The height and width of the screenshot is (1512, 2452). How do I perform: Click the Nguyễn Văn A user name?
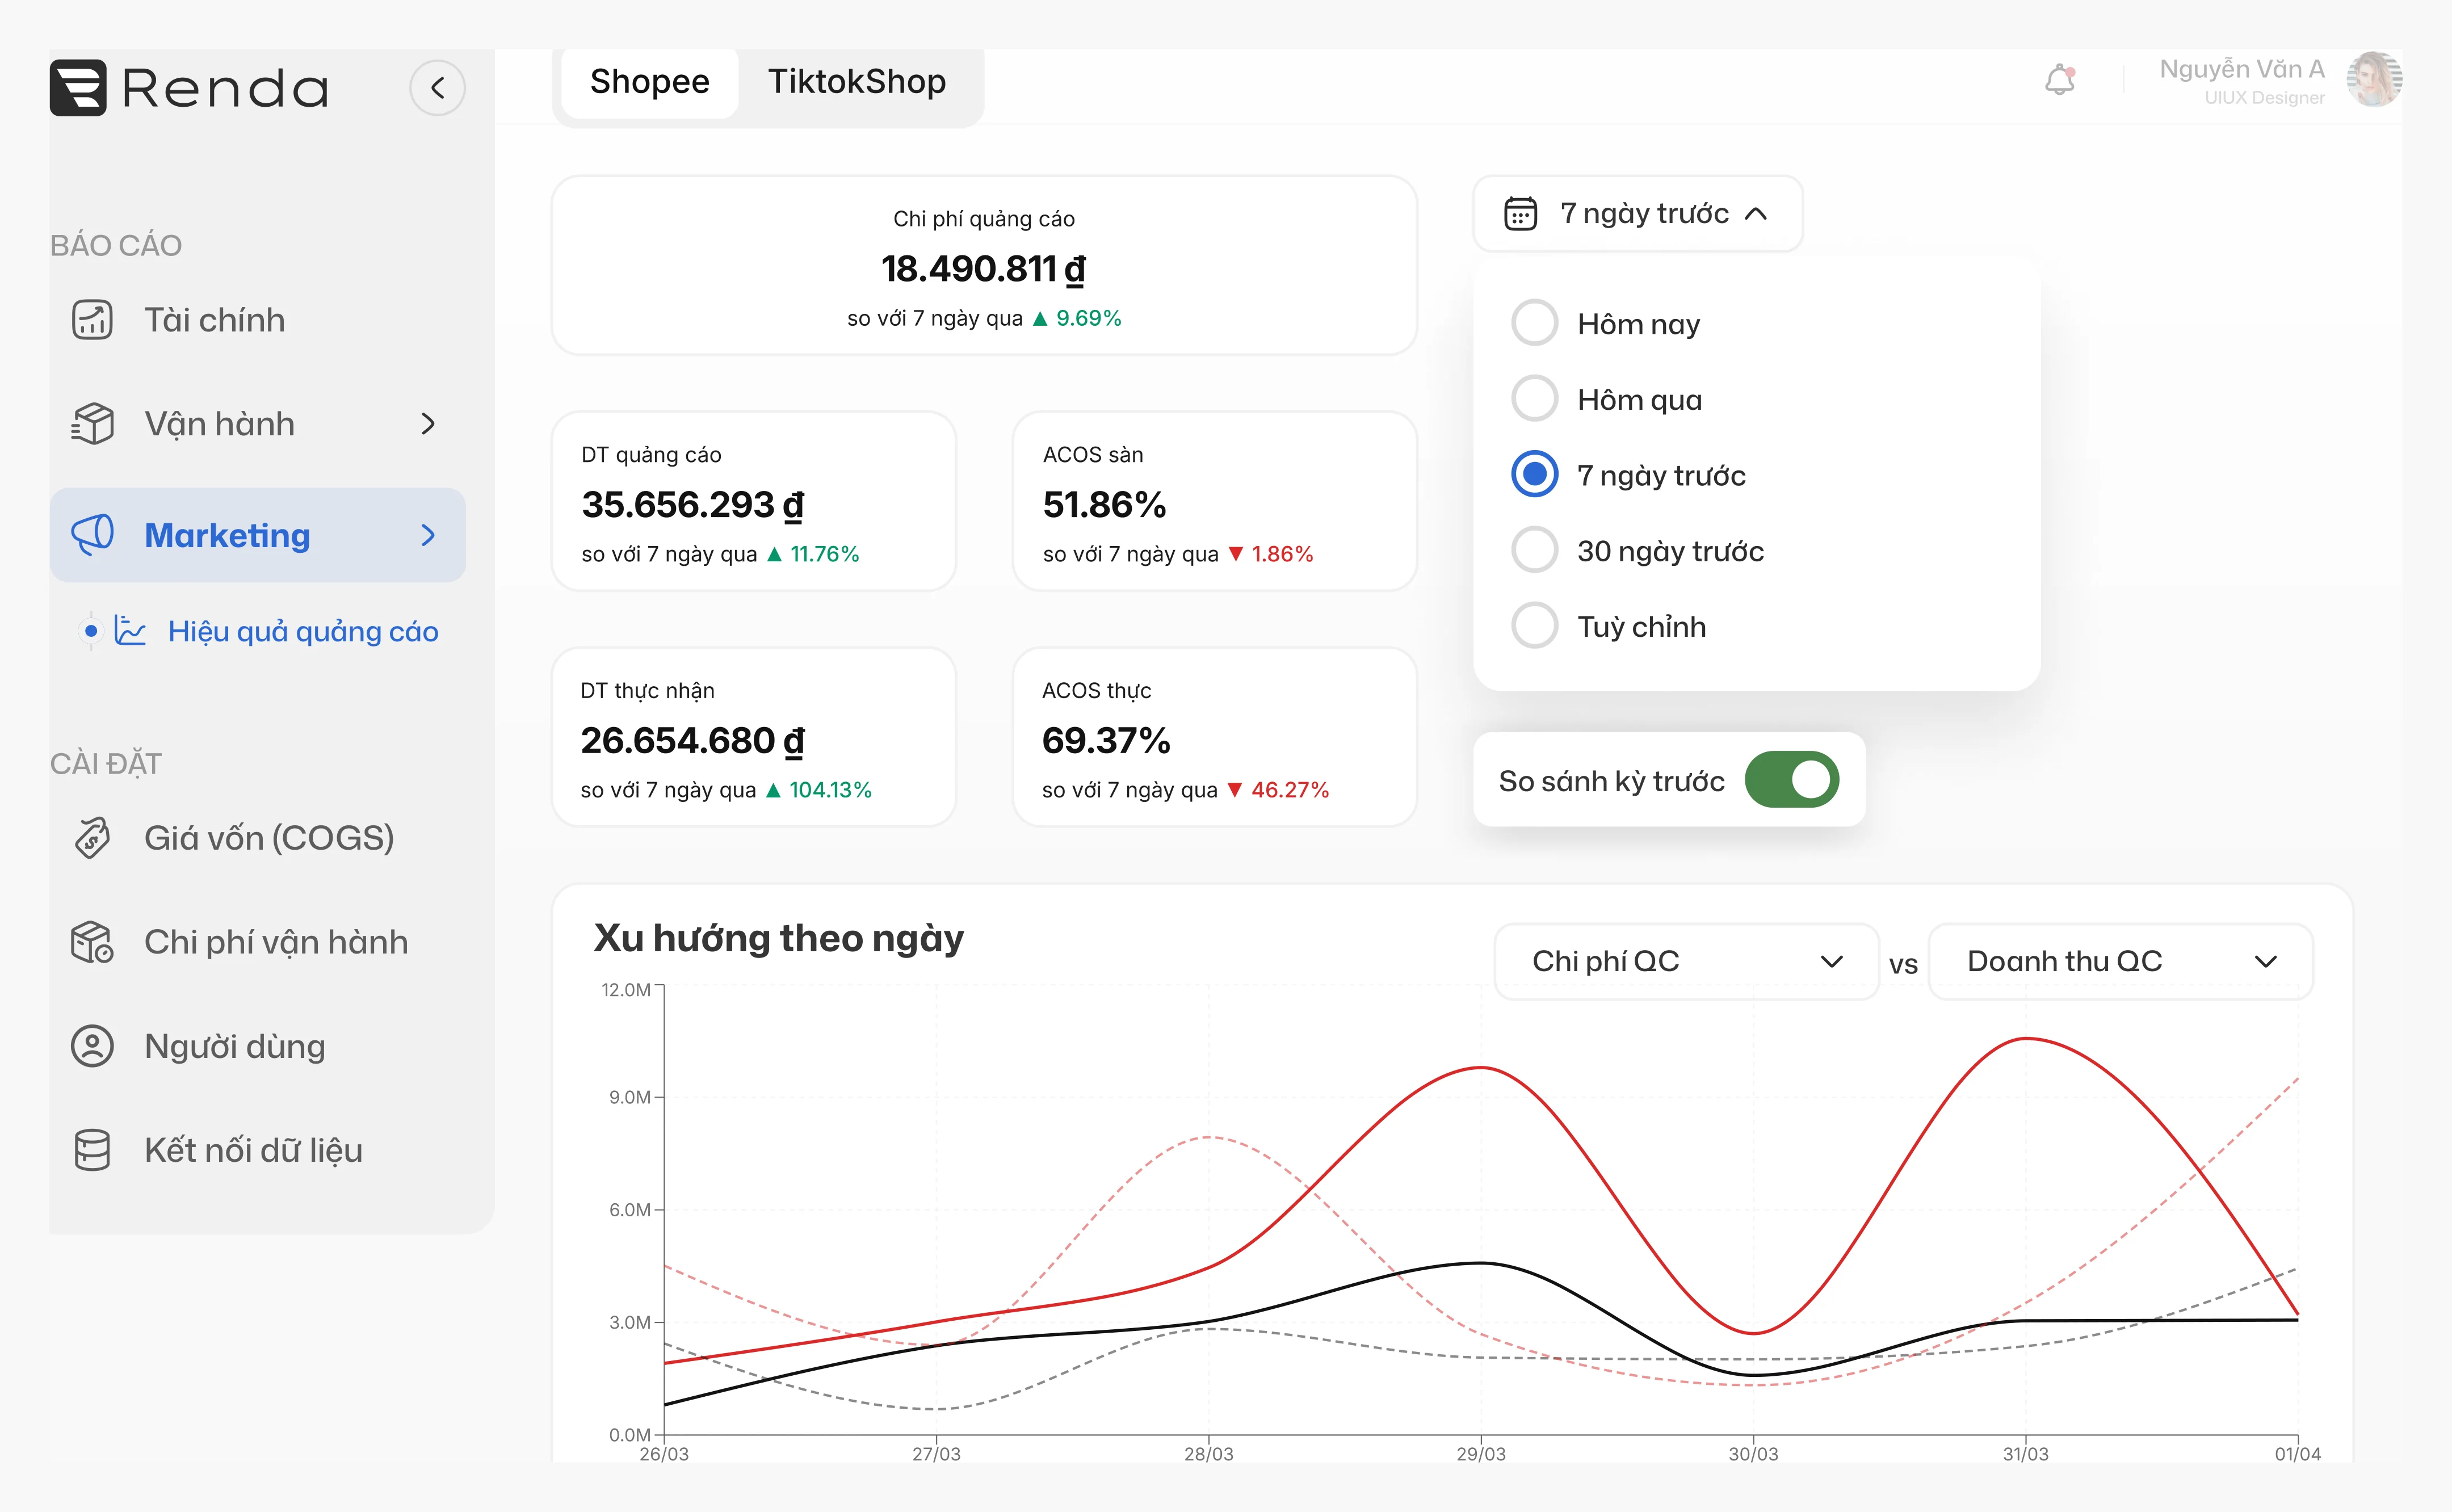click(x=2242, y=69)
